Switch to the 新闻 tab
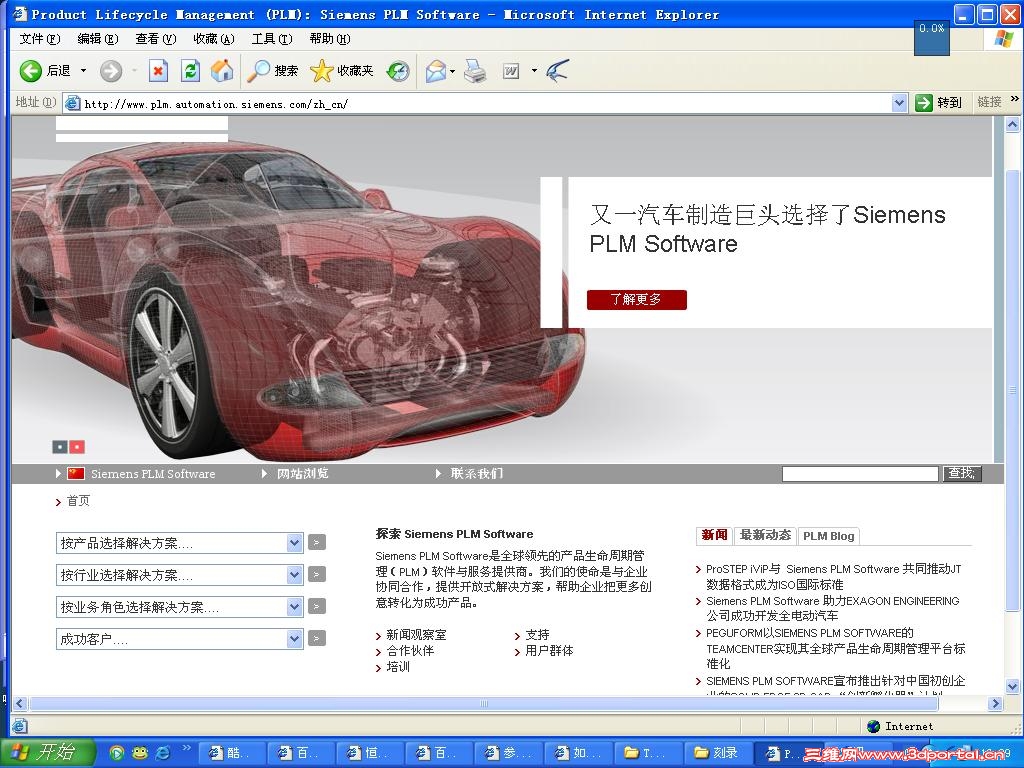Image resolution: width=1024 pixels, height=768 pixels. tap(714, 536)
